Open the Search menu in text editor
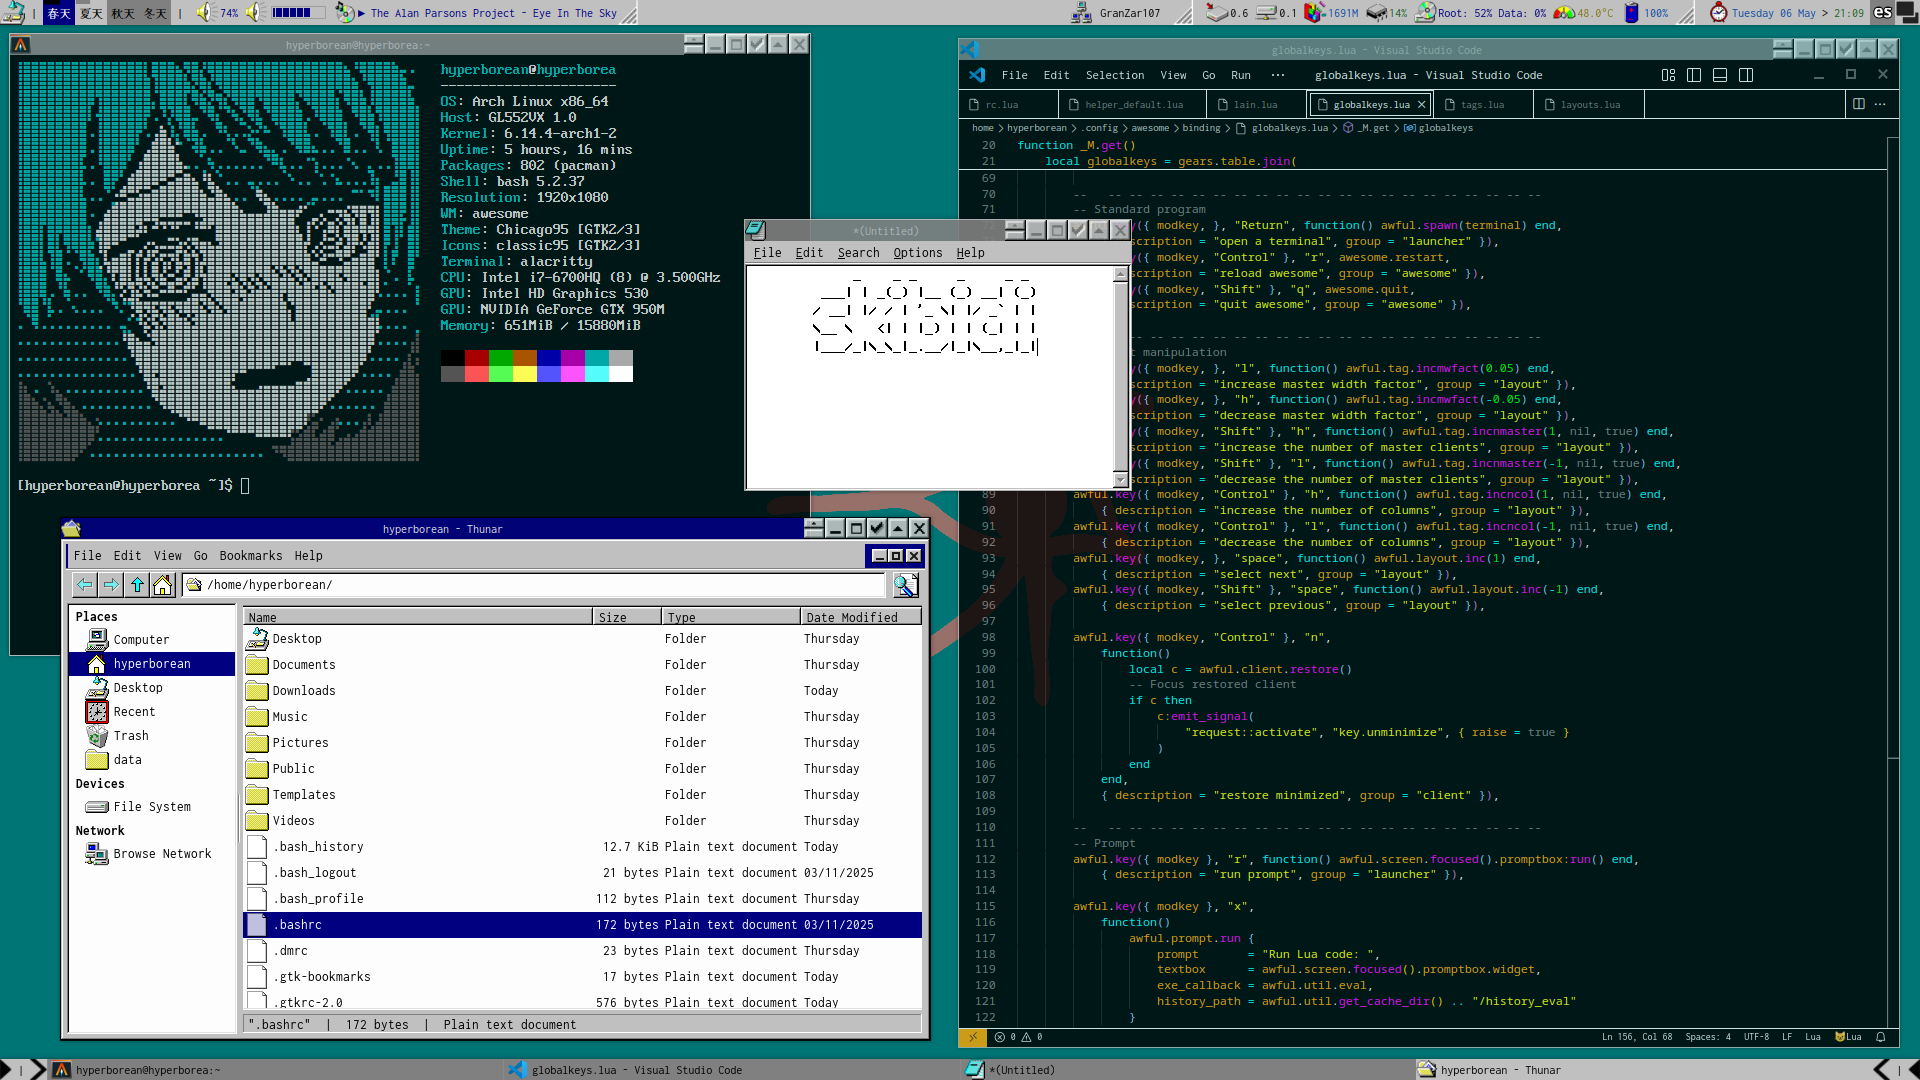The width and height of the screenshot is (1920, 1080). click(x=858, y=253)
